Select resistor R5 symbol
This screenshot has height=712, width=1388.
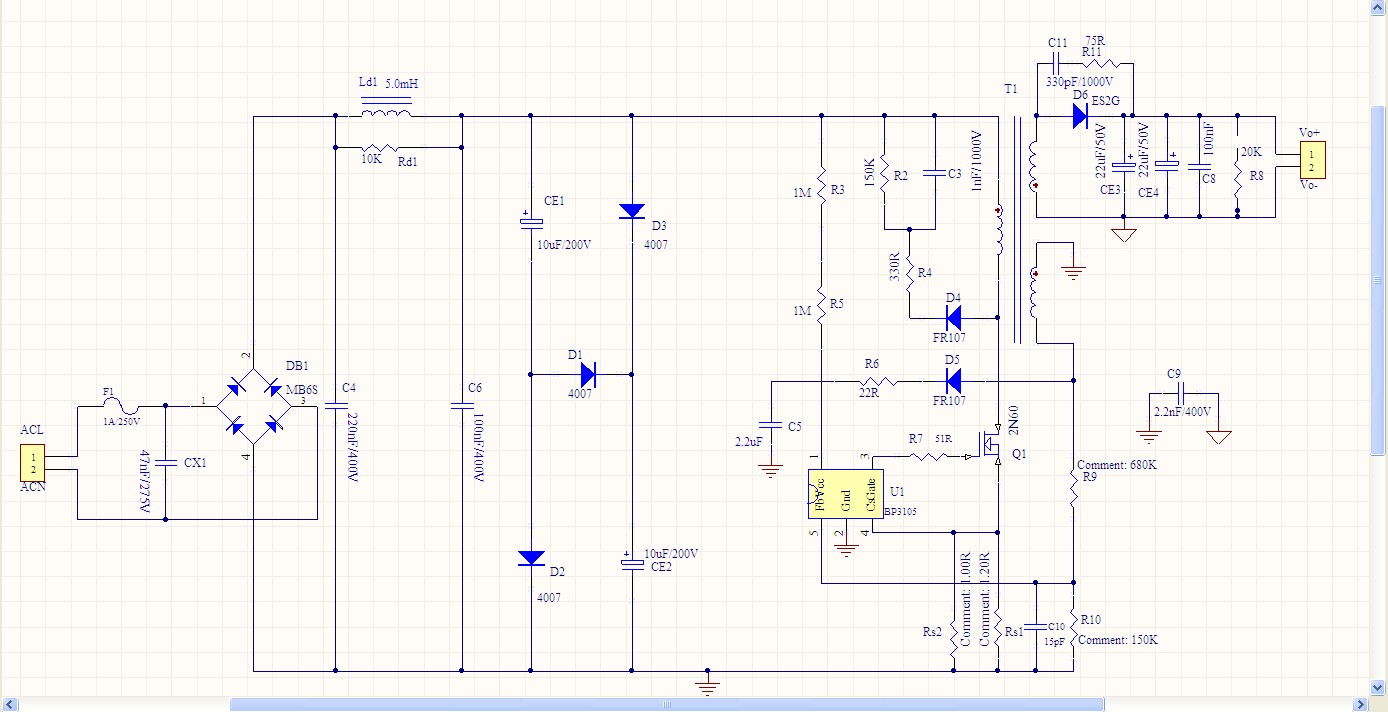pos(820,303)
